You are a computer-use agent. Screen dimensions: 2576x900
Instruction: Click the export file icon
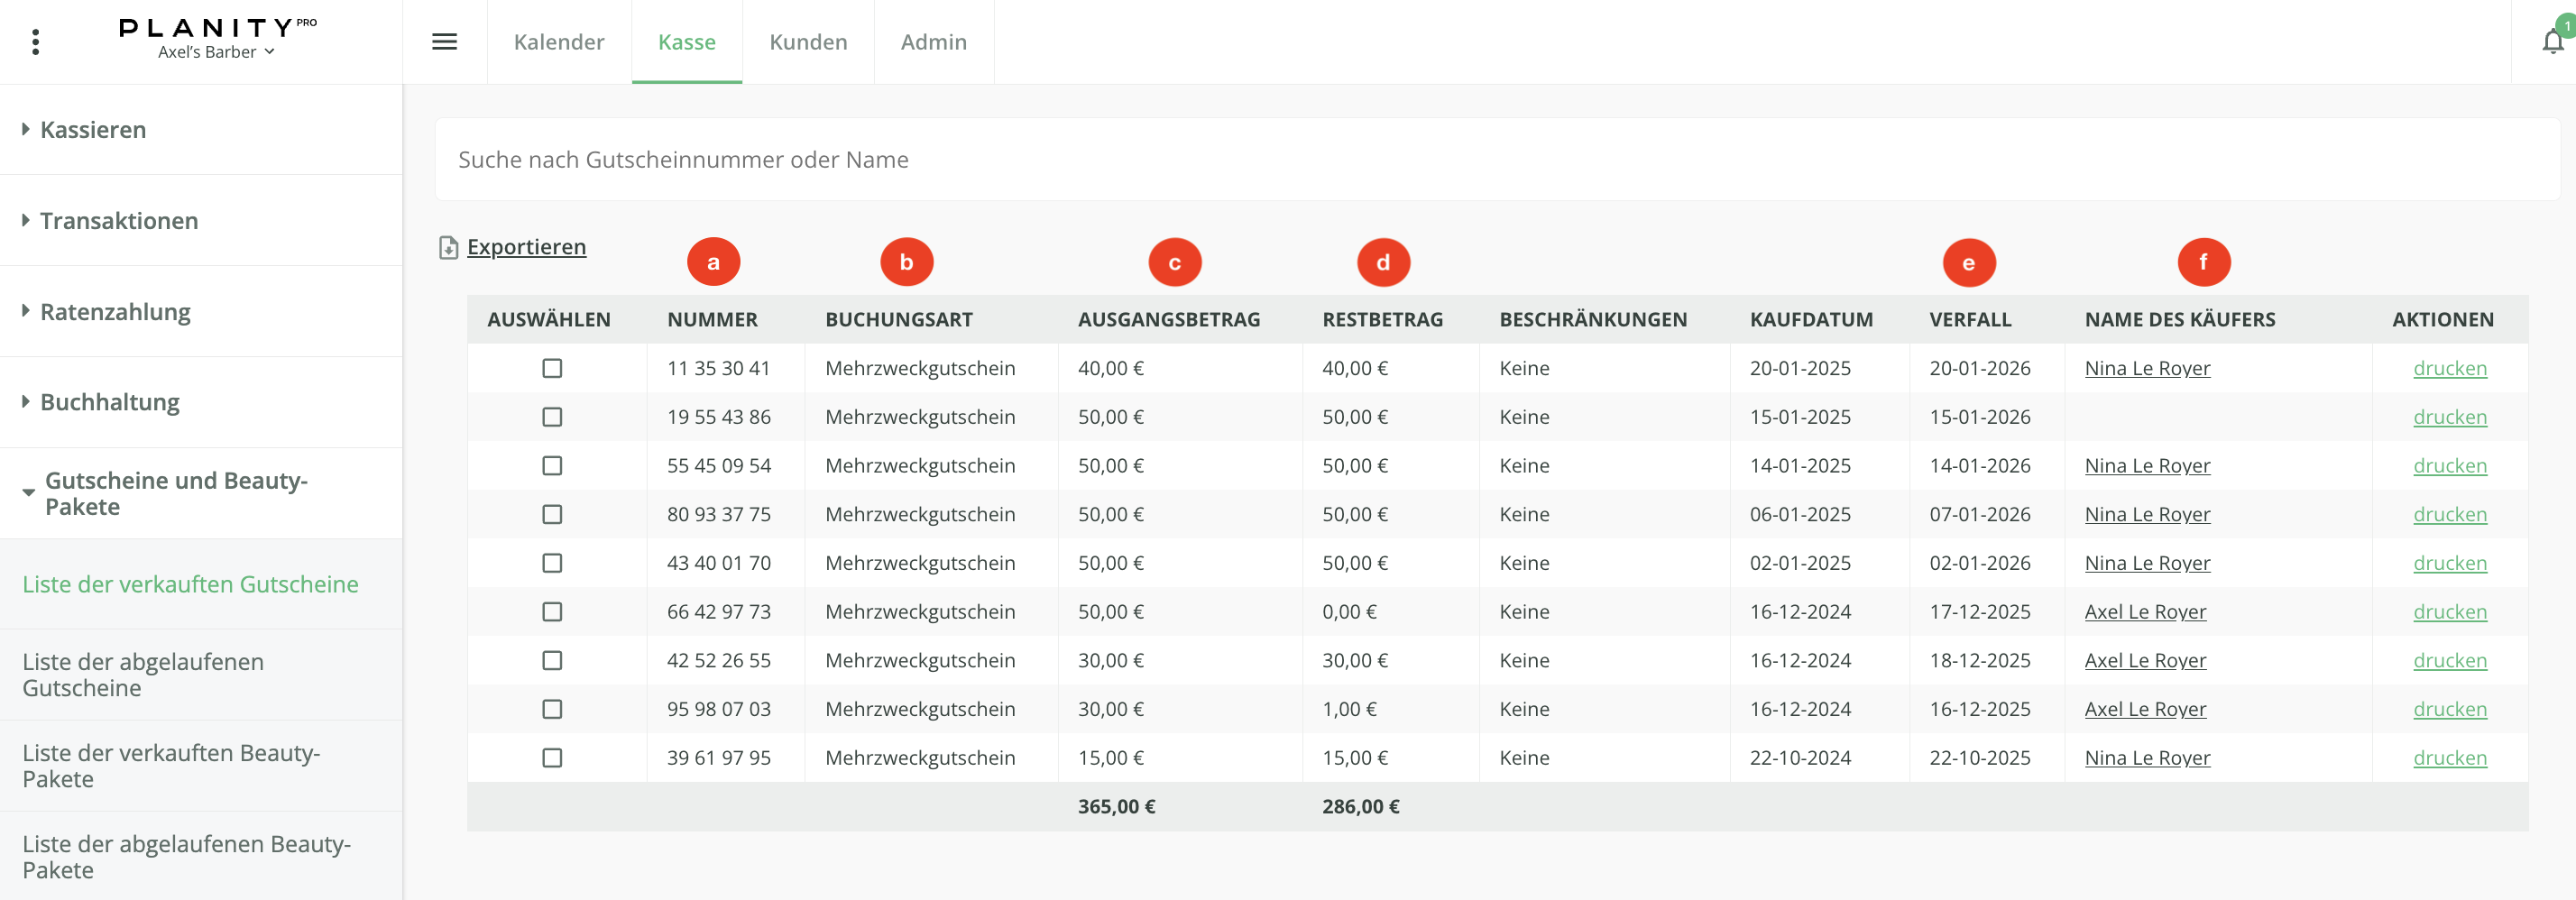(448, 247)
